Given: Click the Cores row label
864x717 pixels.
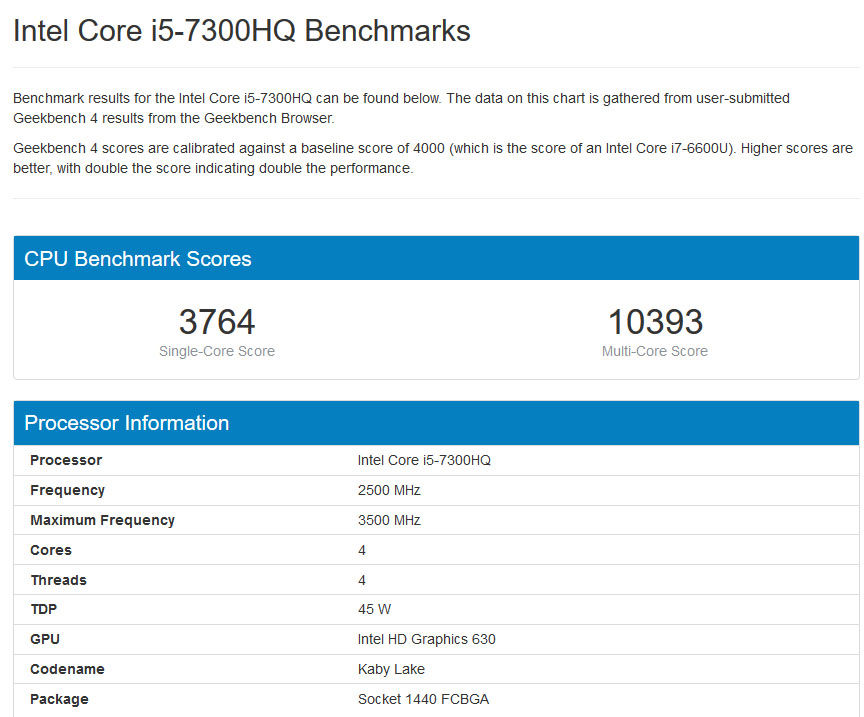Looking at the screenshot, I should click(x=51, y=550).
